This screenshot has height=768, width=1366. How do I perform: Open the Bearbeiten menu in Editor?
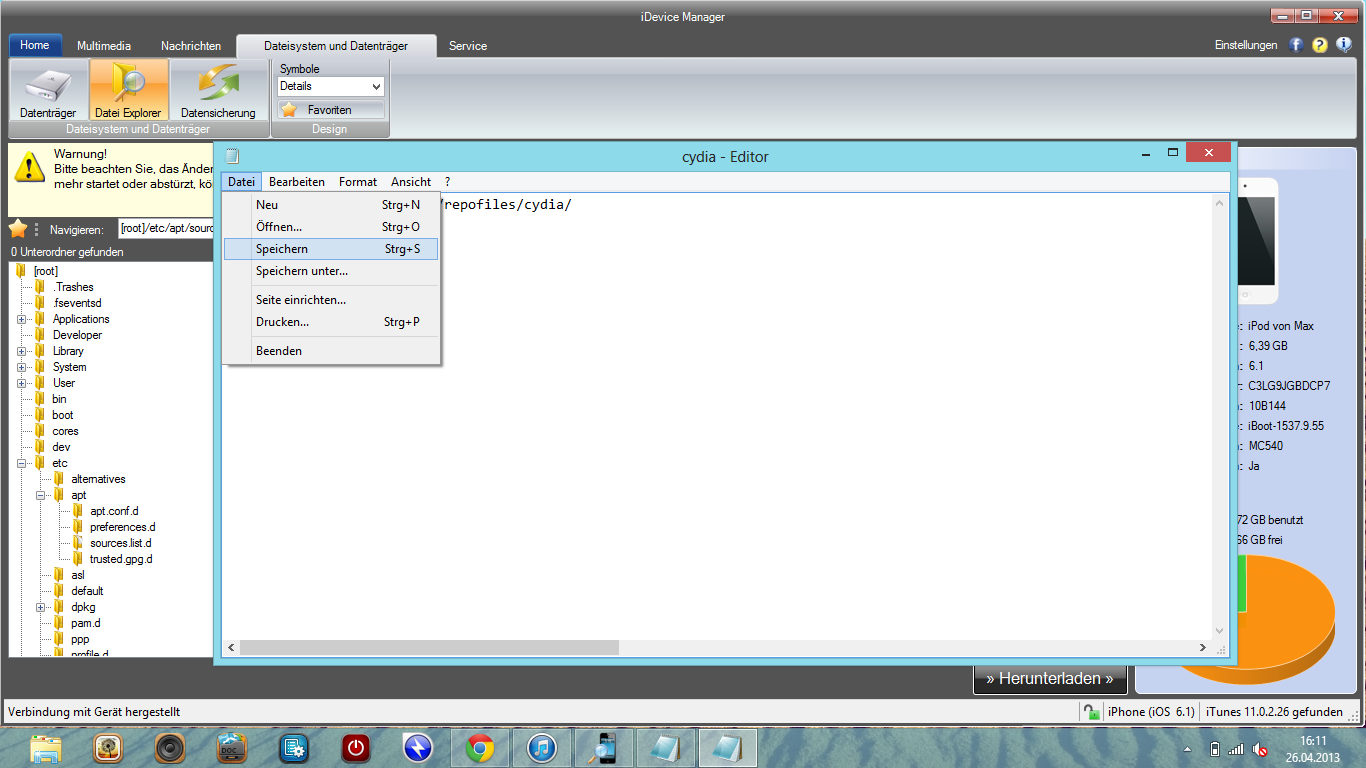[297, 182]
